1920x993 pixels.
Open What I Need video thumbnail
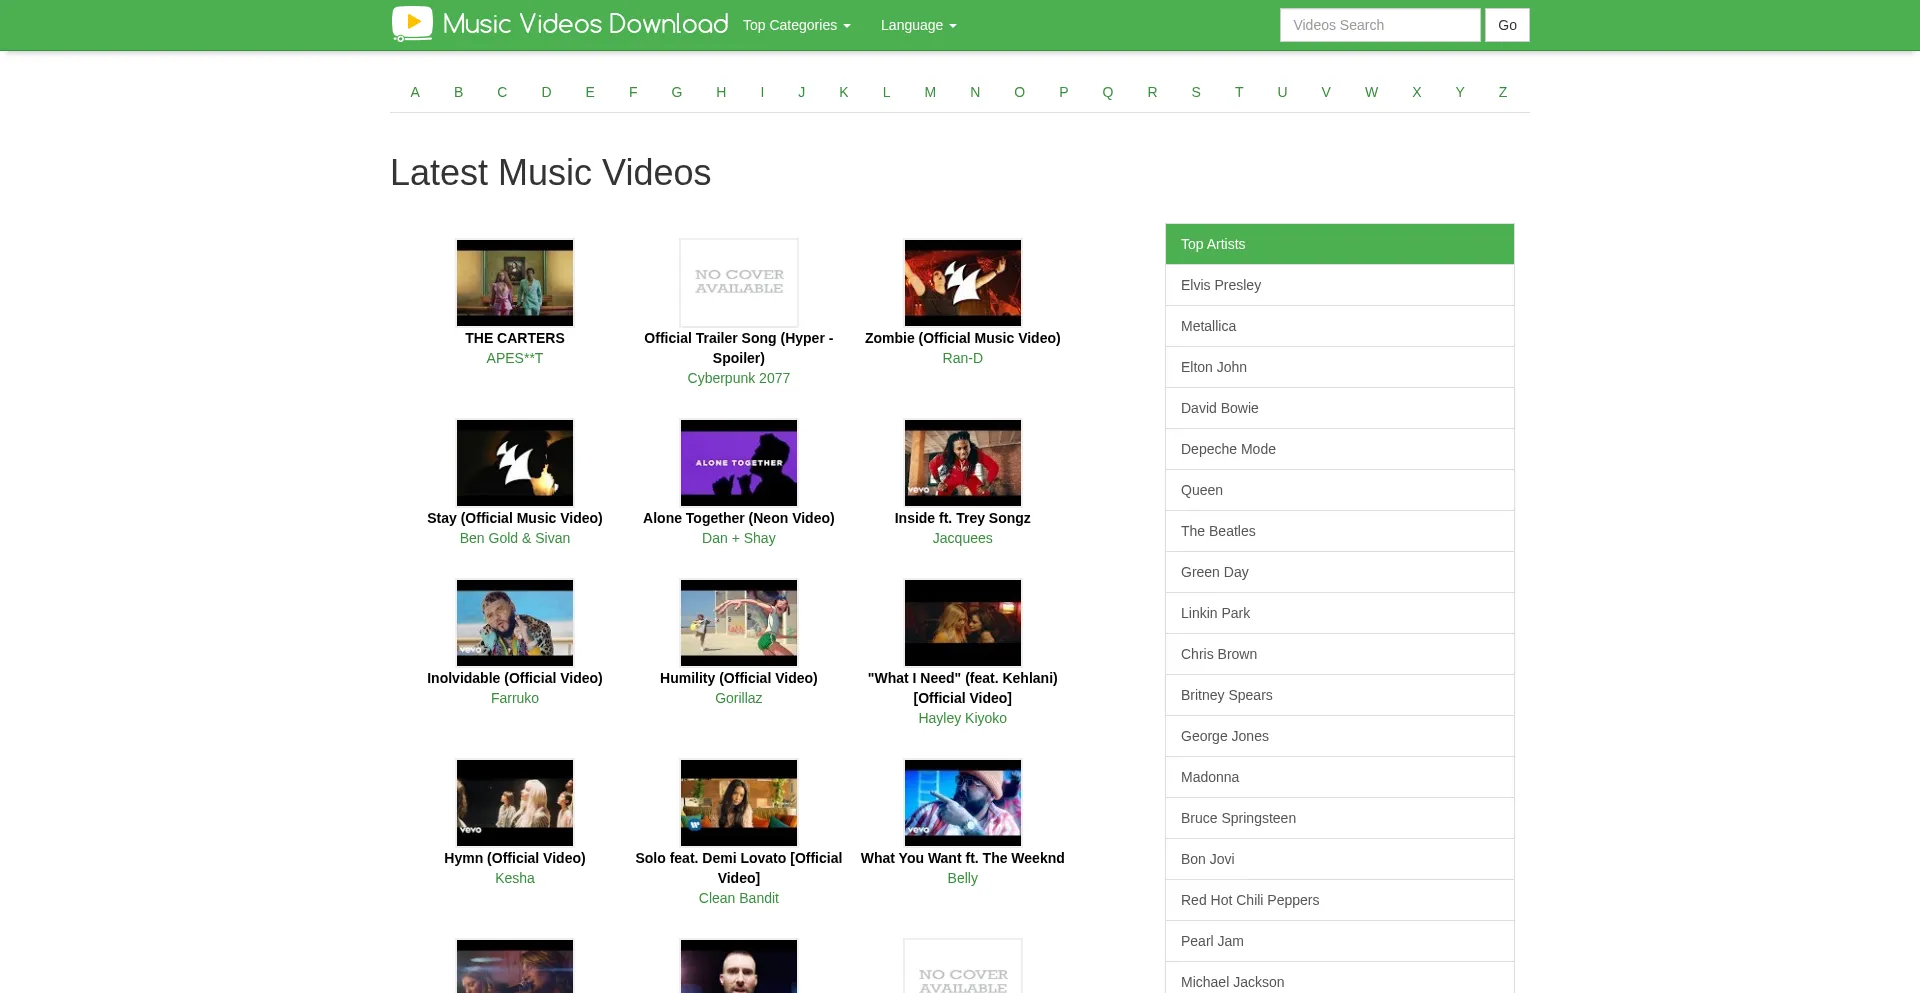click(x=963, y=623)
